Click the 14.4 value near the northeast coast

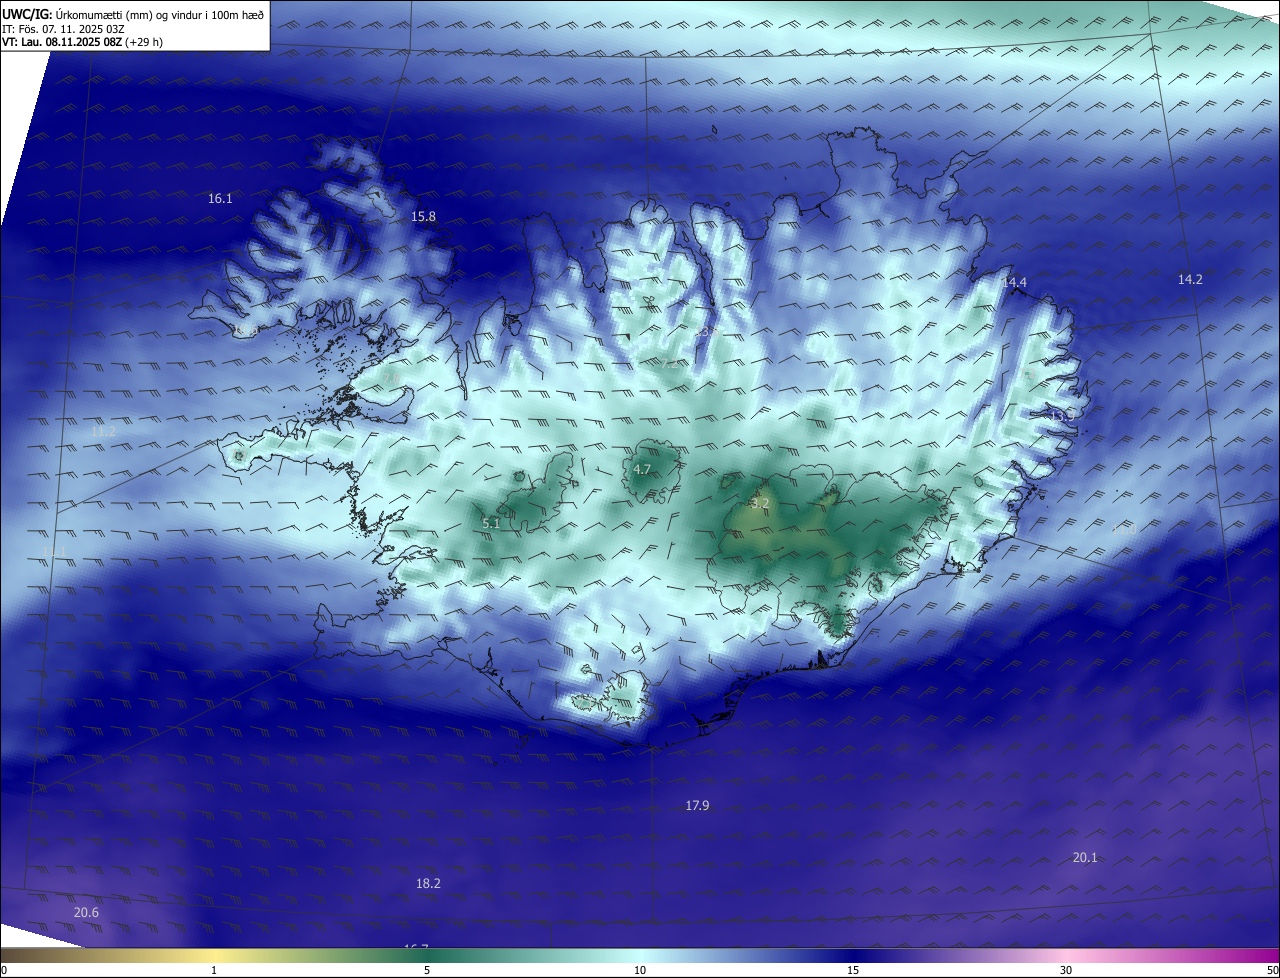coord(1014,283)
